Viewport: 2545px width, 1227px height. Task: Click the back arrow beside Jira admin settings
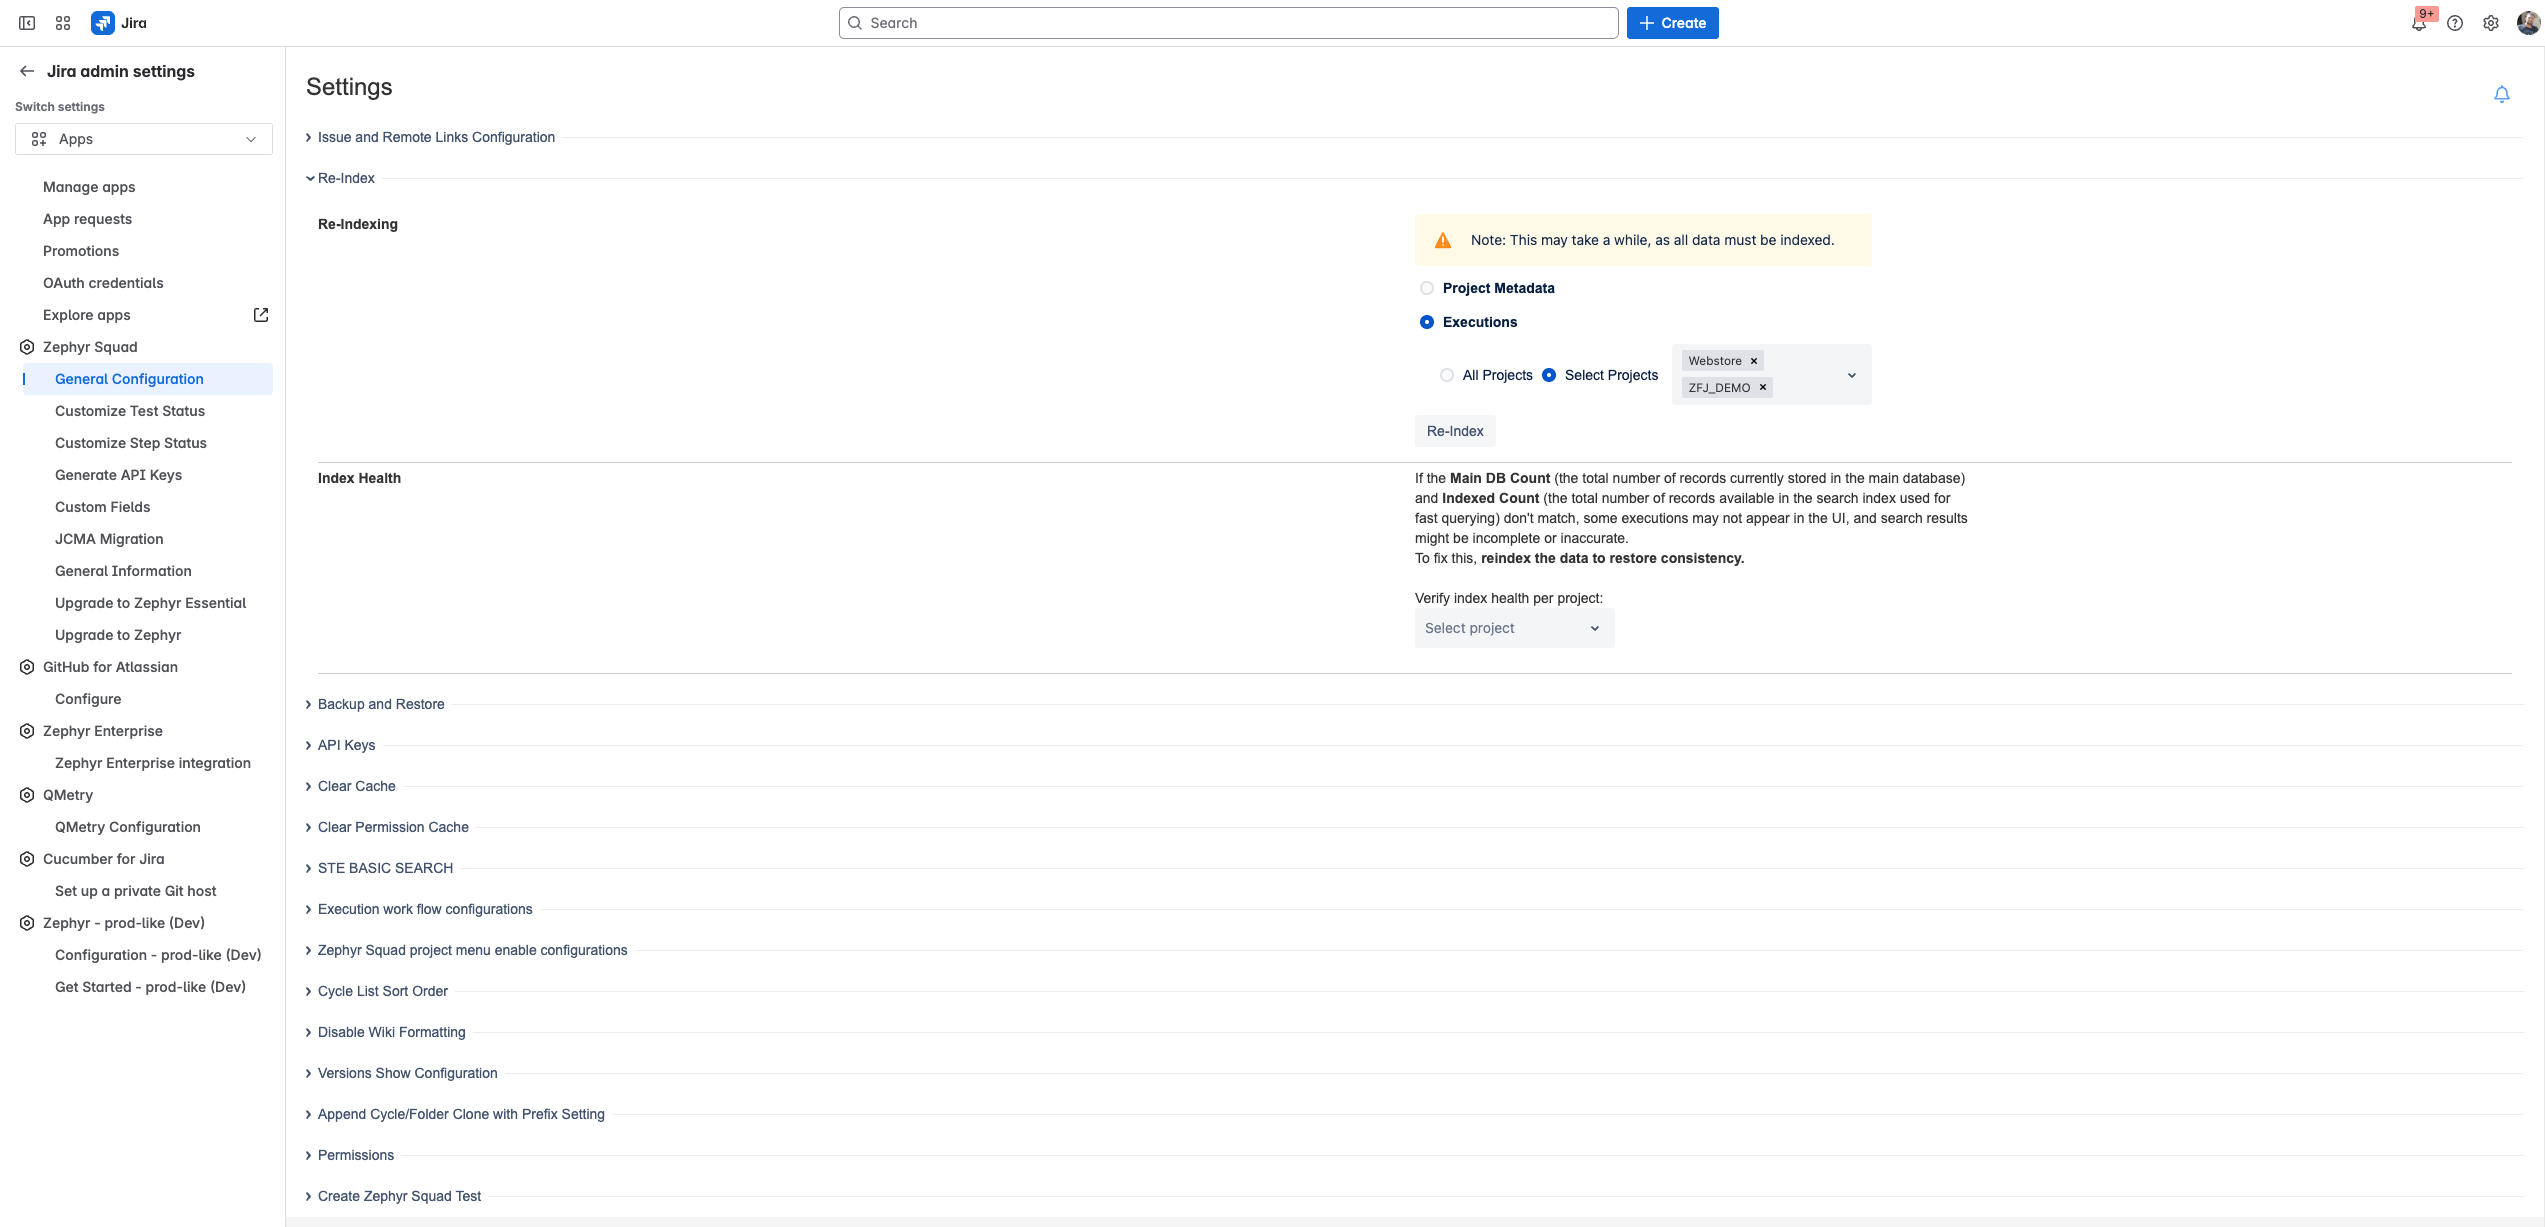coord(27,71)
